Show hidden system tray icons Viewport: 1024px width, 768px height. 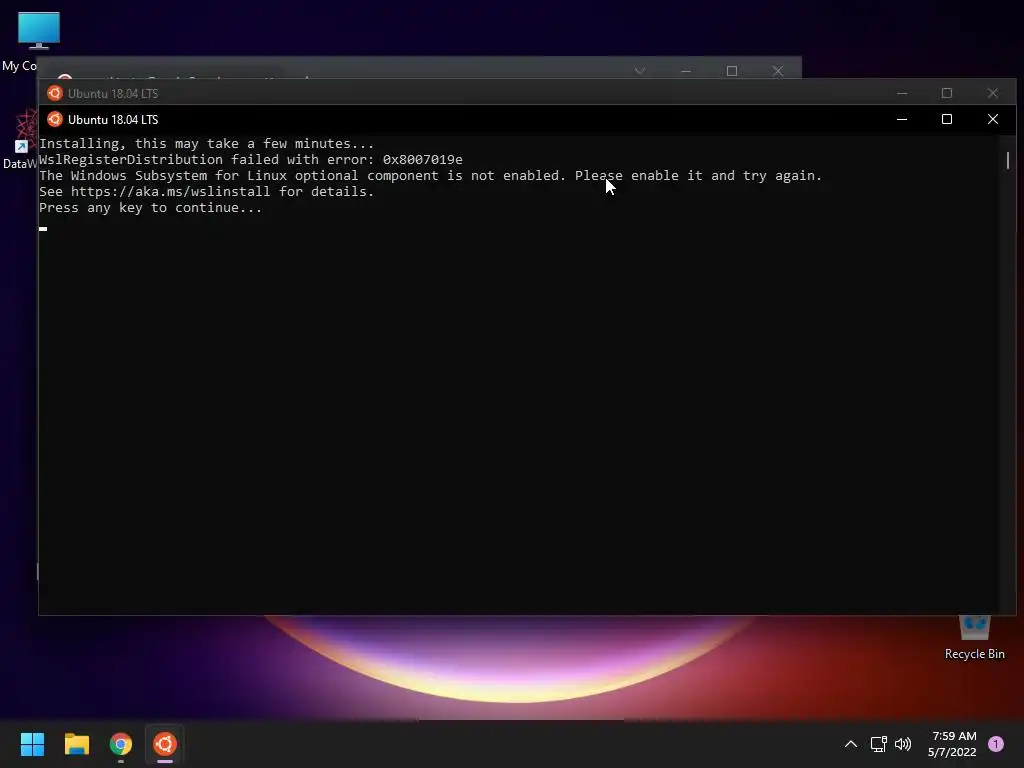coord(850,744)
